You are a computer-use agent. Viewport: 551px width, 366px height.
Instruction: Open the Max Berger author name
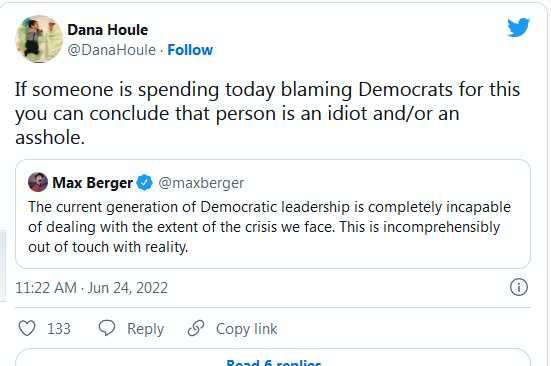point(92,183)
